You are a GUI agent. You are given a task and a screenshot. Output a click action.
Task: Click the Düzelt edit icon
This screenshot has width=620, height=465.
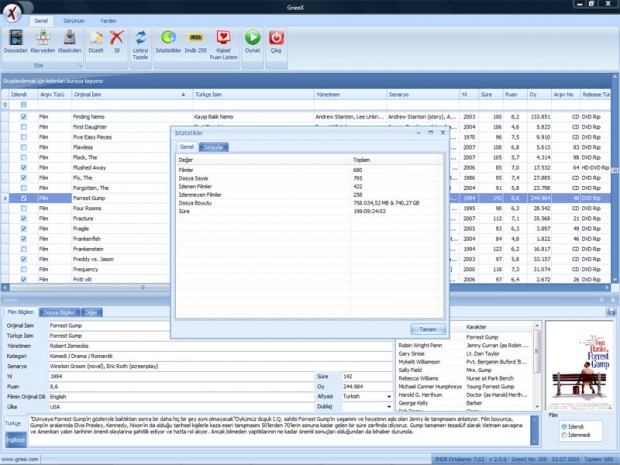click(96, 42)
